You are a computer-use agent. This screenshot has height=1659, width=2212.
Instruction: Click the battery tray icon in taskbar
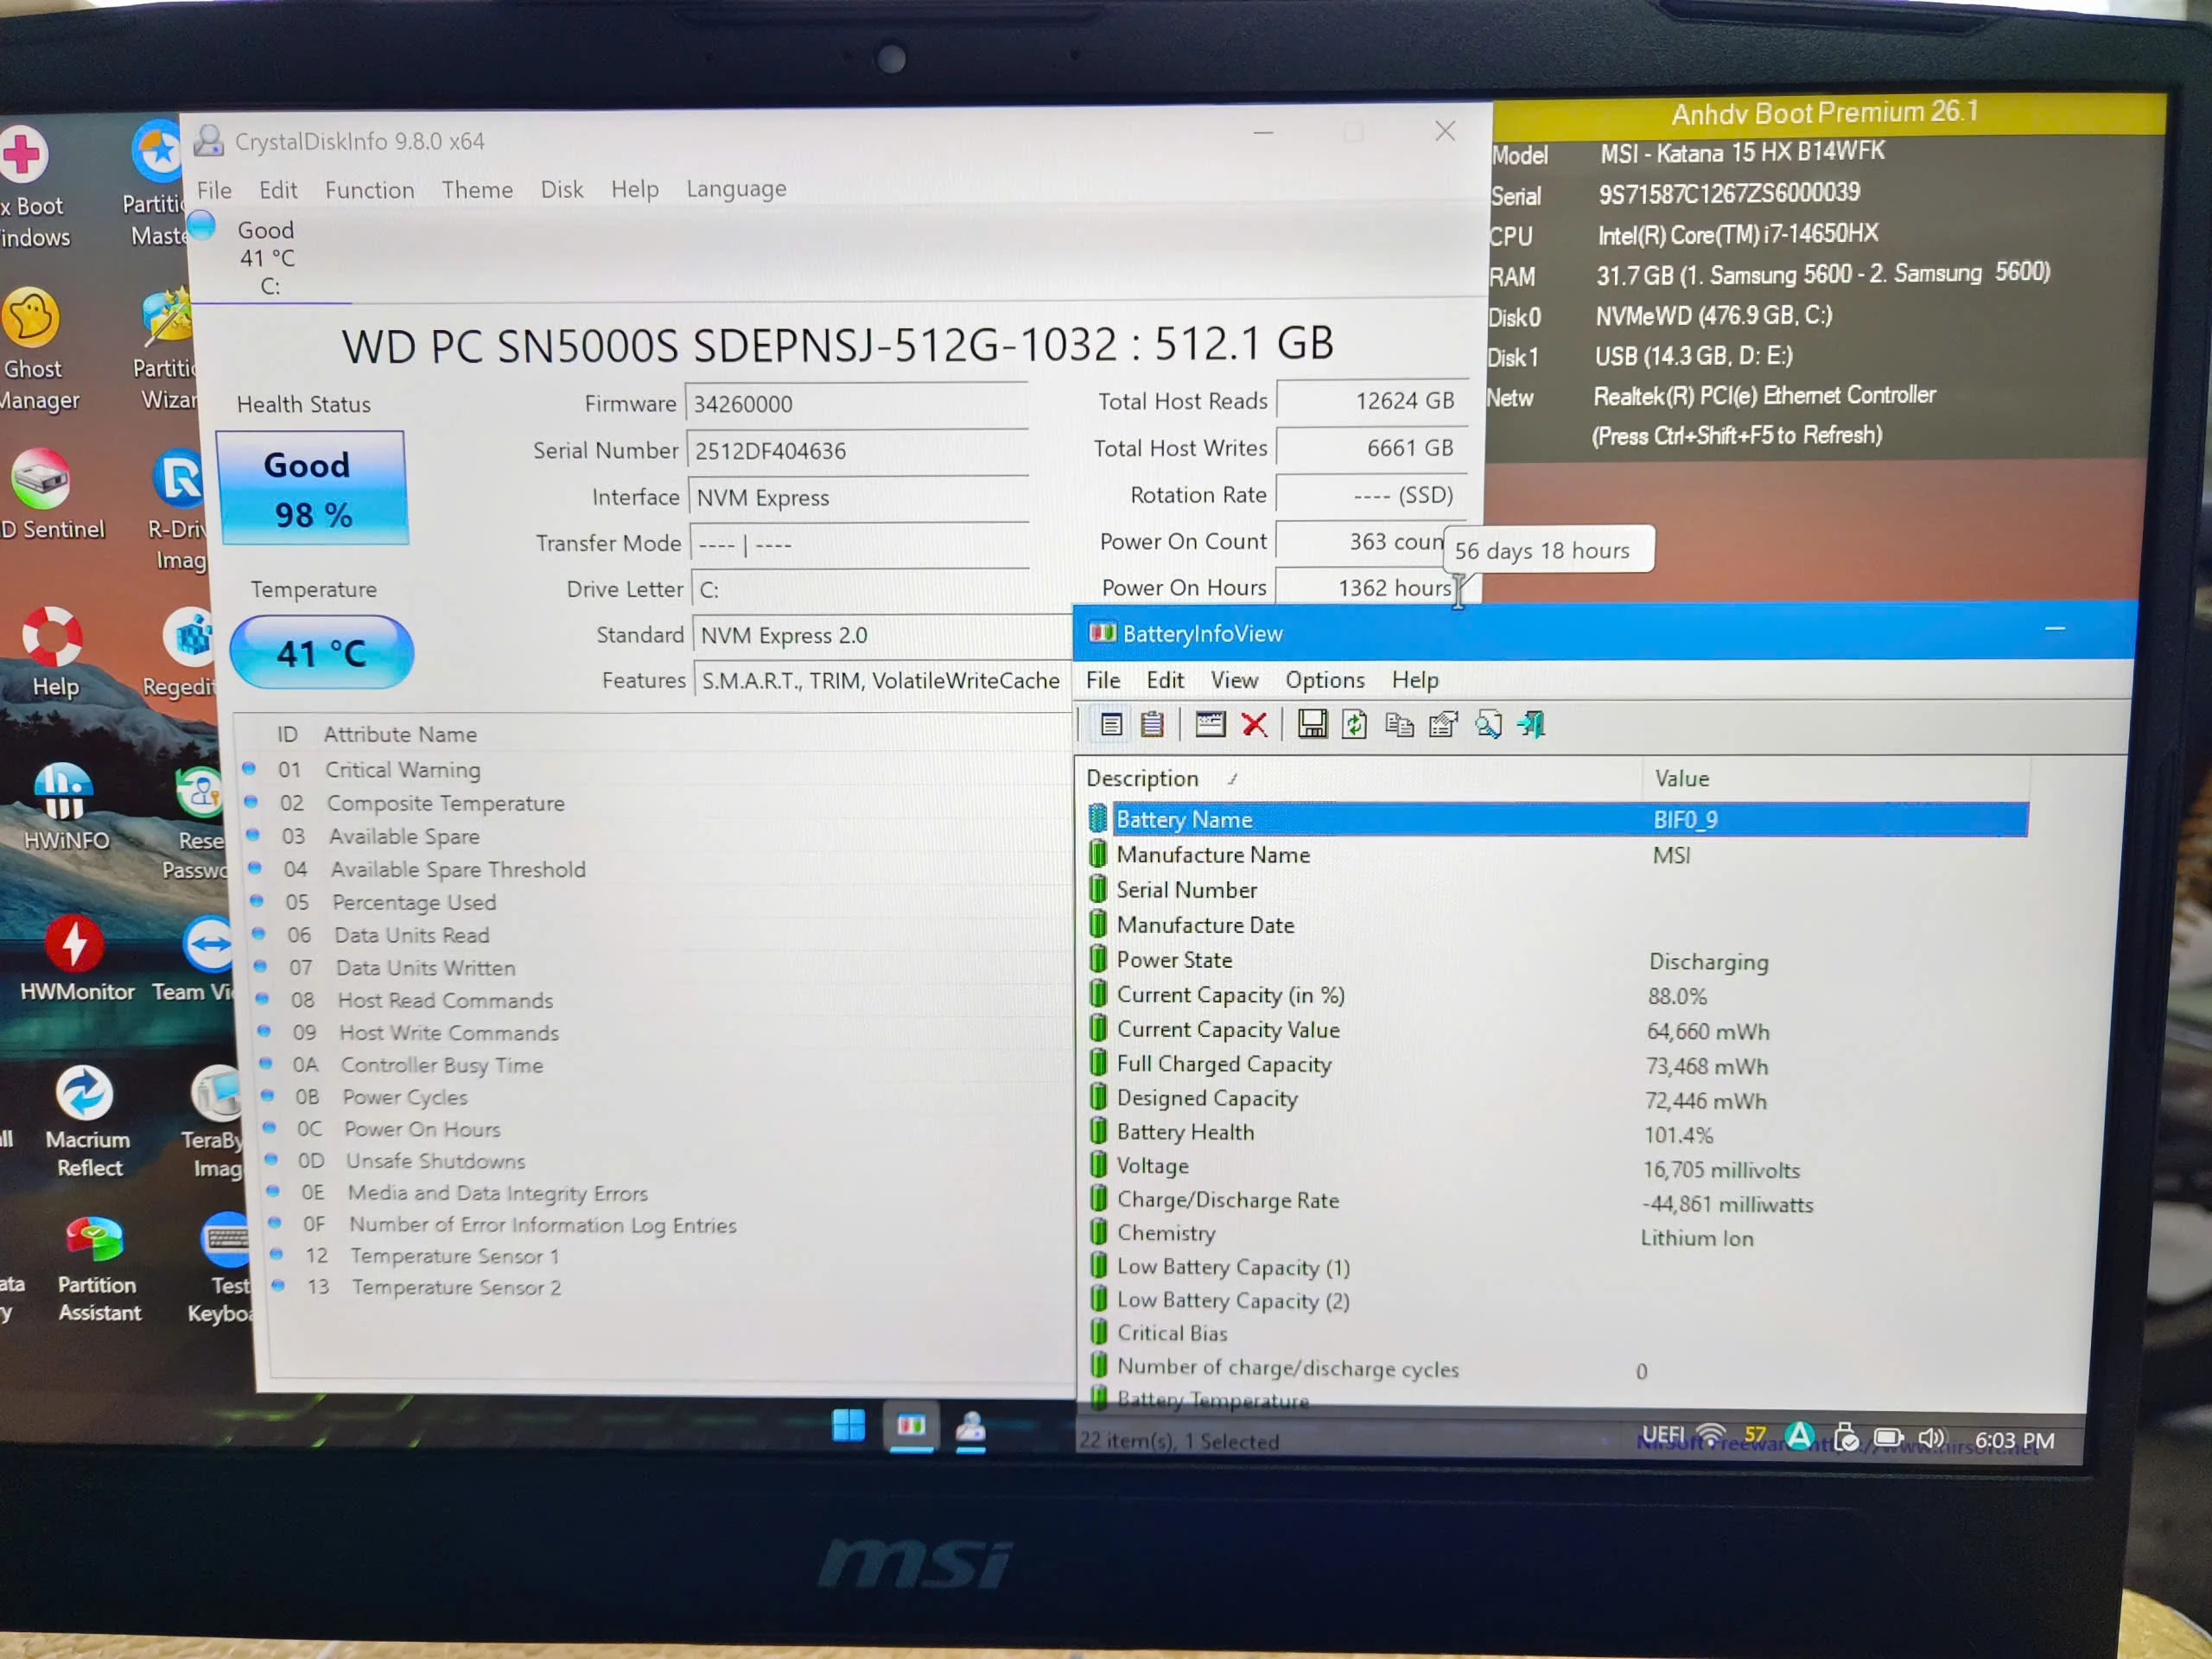[x=1888, y=1438]
